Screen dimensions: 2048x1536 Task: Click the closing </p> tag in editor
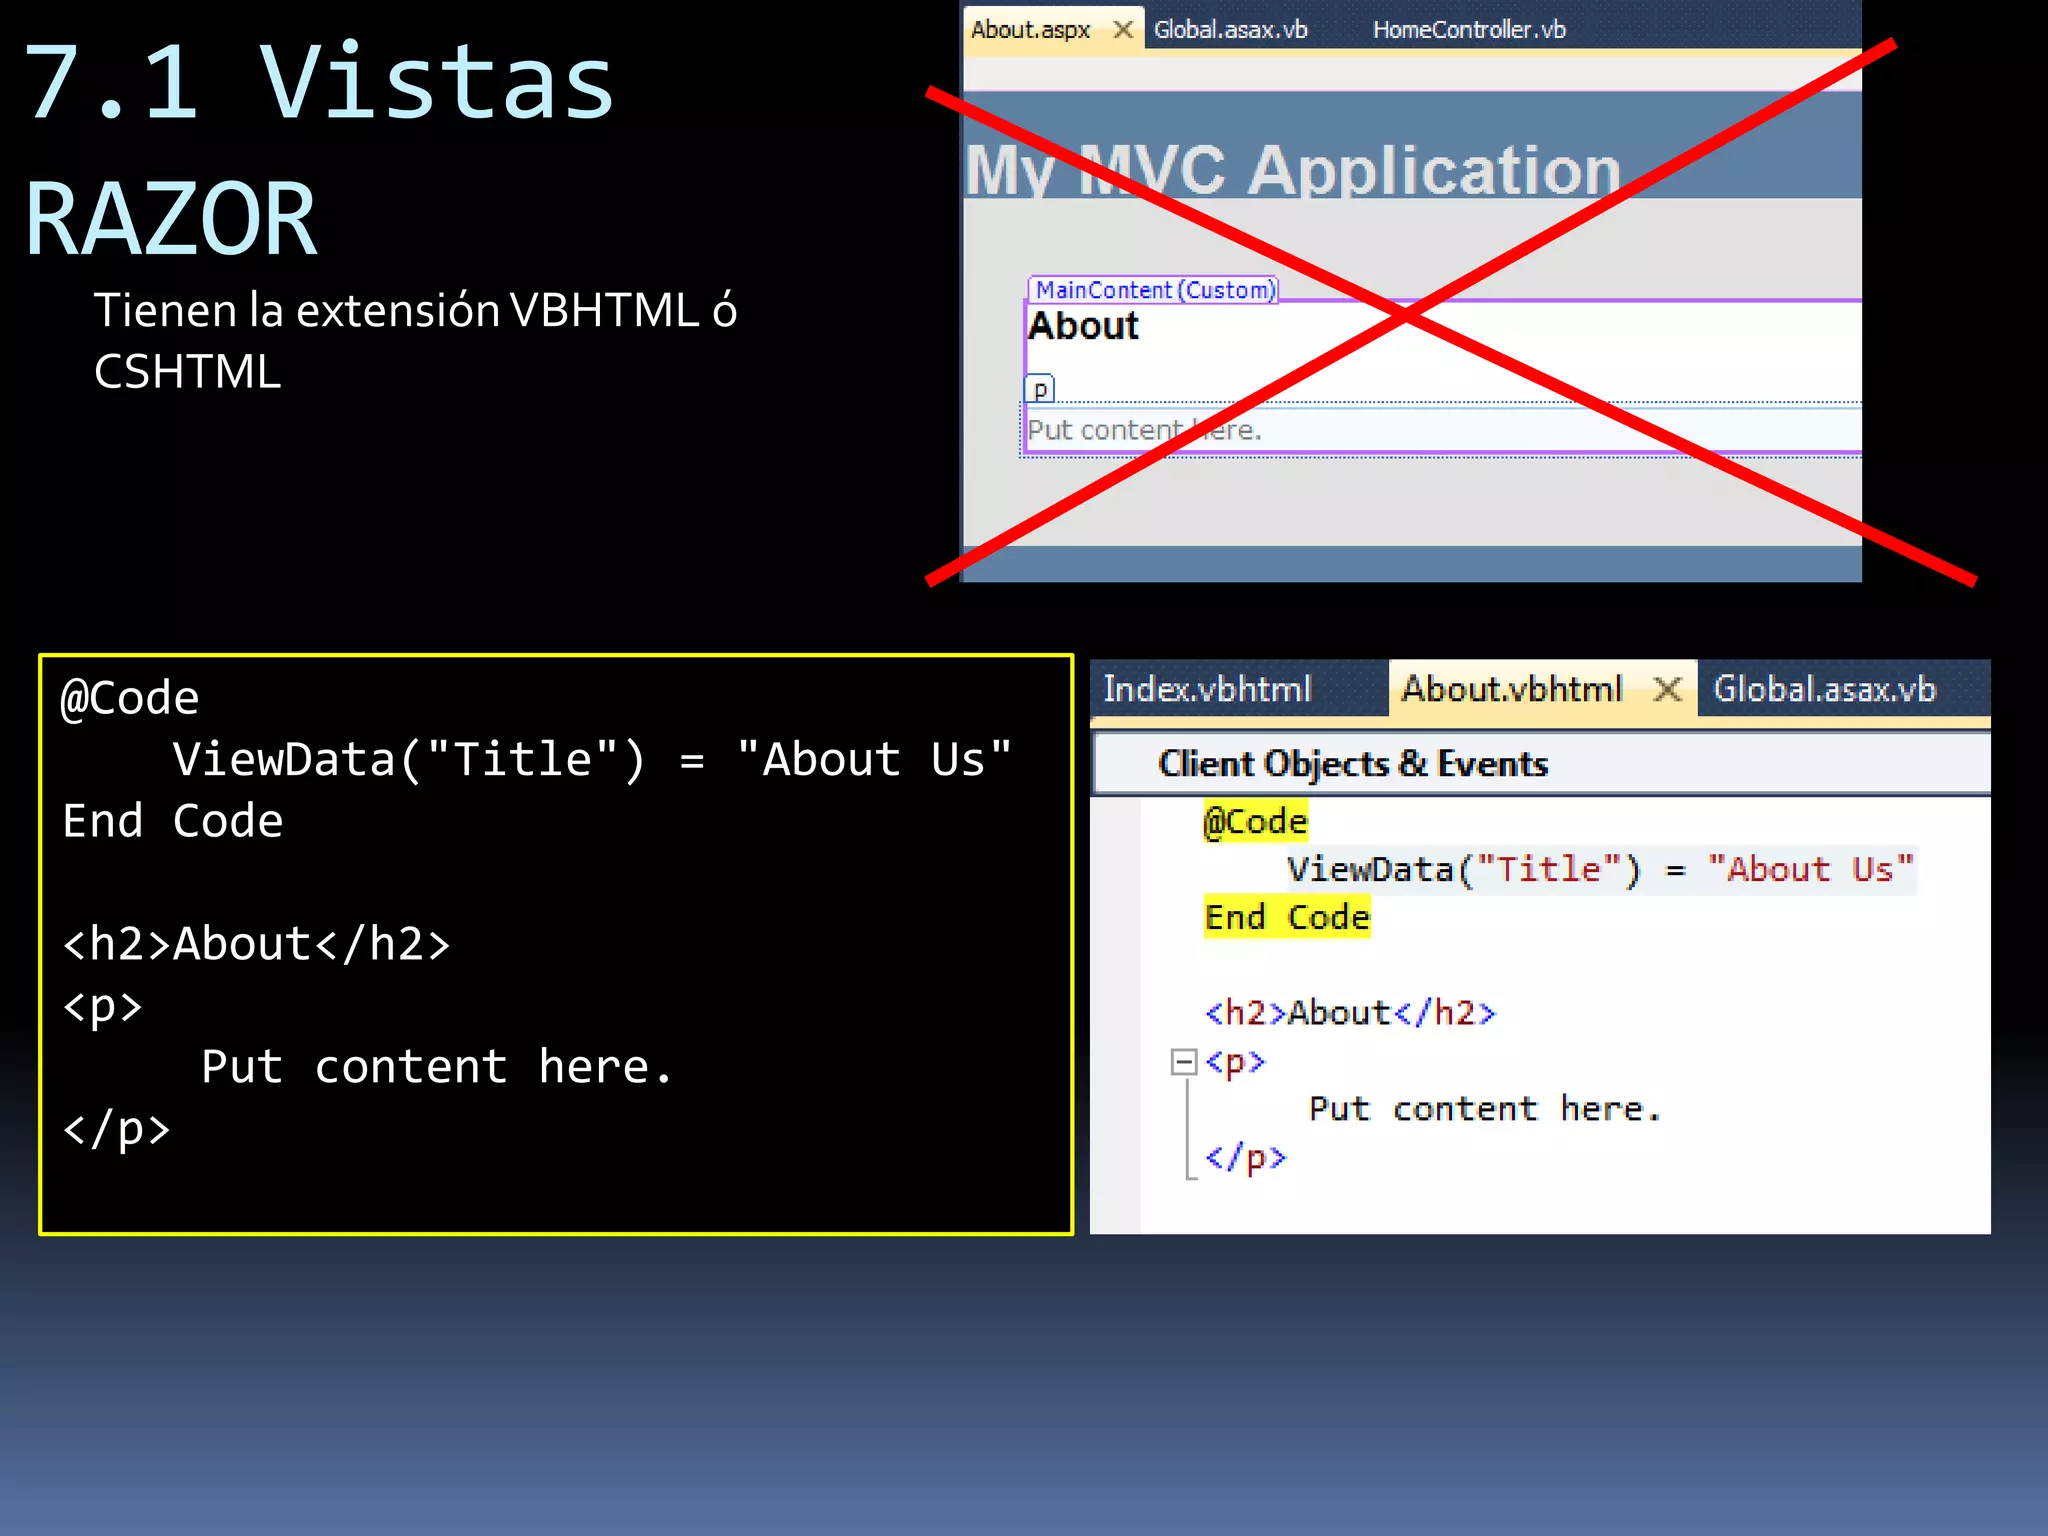(x=1245, y=1158)
